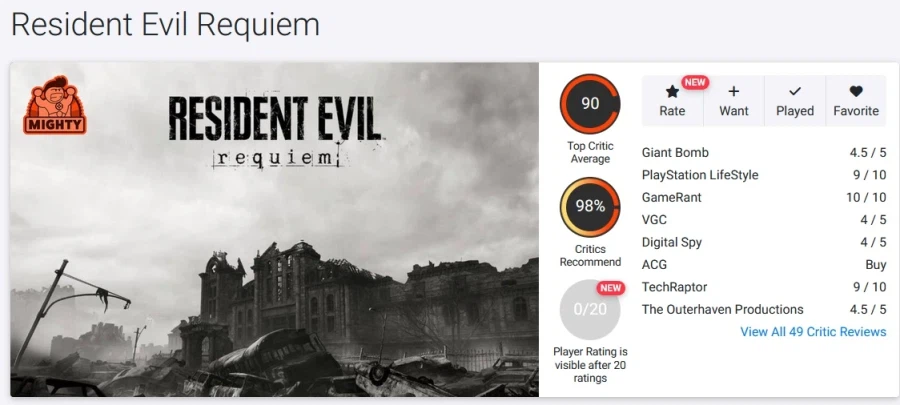Click the 90 Top Critic Average circle

(x=590, y=103)
